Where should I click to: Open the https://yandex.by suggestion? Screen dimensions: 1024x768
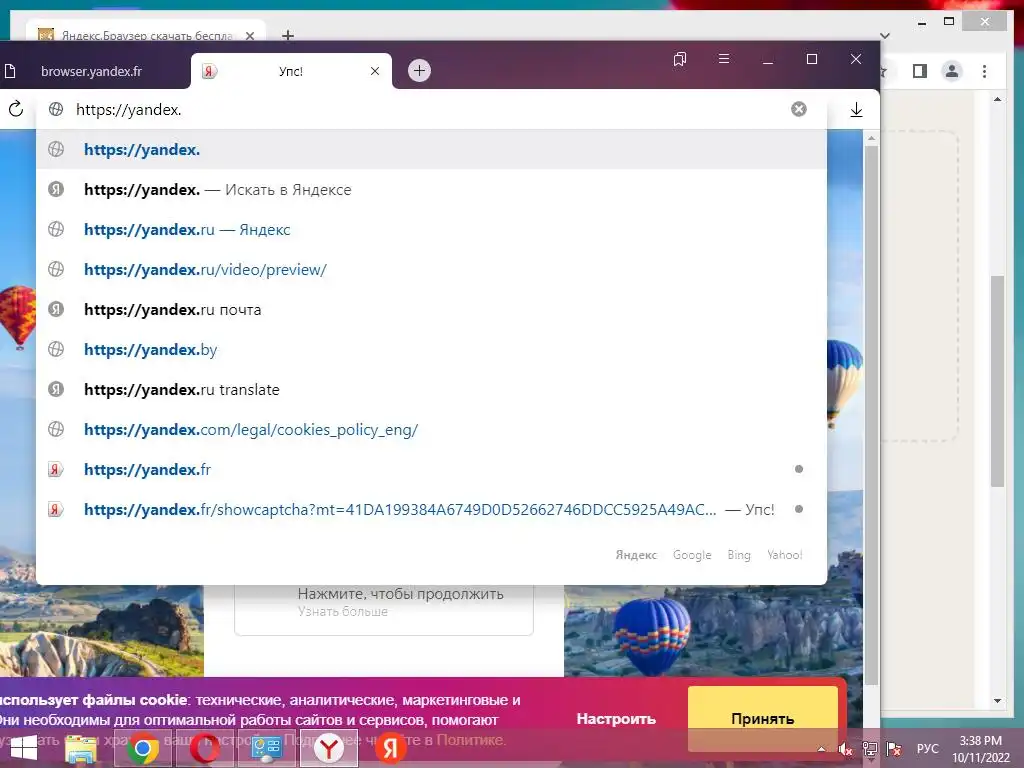tap(431, 349)
